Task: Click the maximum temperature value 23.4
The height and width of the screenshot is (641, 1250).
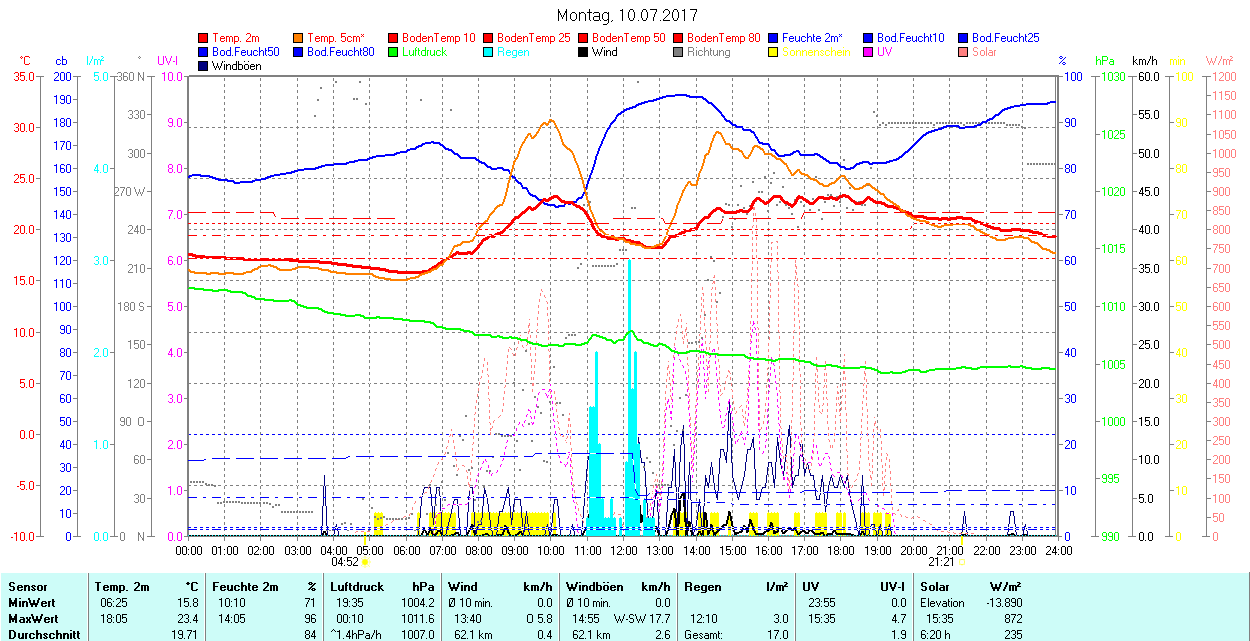Action: [187, 619]
